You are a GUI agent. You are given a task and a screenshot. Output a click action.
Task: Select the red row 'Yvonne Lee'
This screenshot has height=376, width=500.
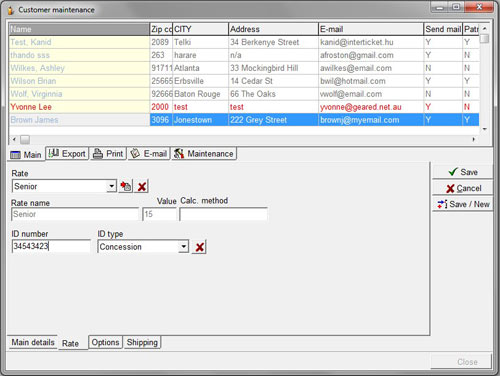(244, 107)
